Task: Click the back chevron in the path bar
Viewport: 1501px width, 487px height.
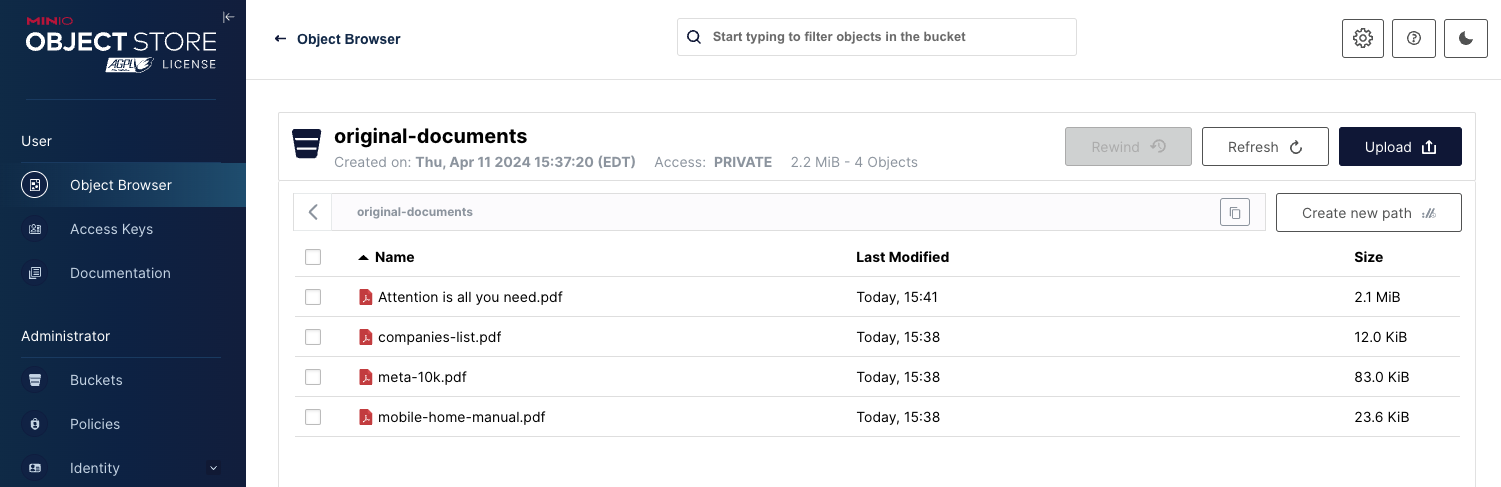Action: (313, 212)
